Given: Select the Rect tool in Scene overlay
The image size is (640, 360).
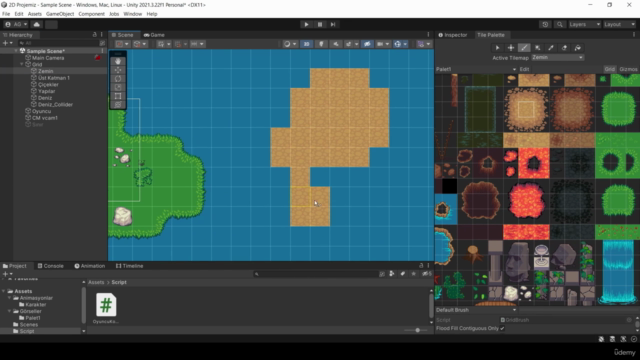Looking at the screenshot, I should coord(118,96).
